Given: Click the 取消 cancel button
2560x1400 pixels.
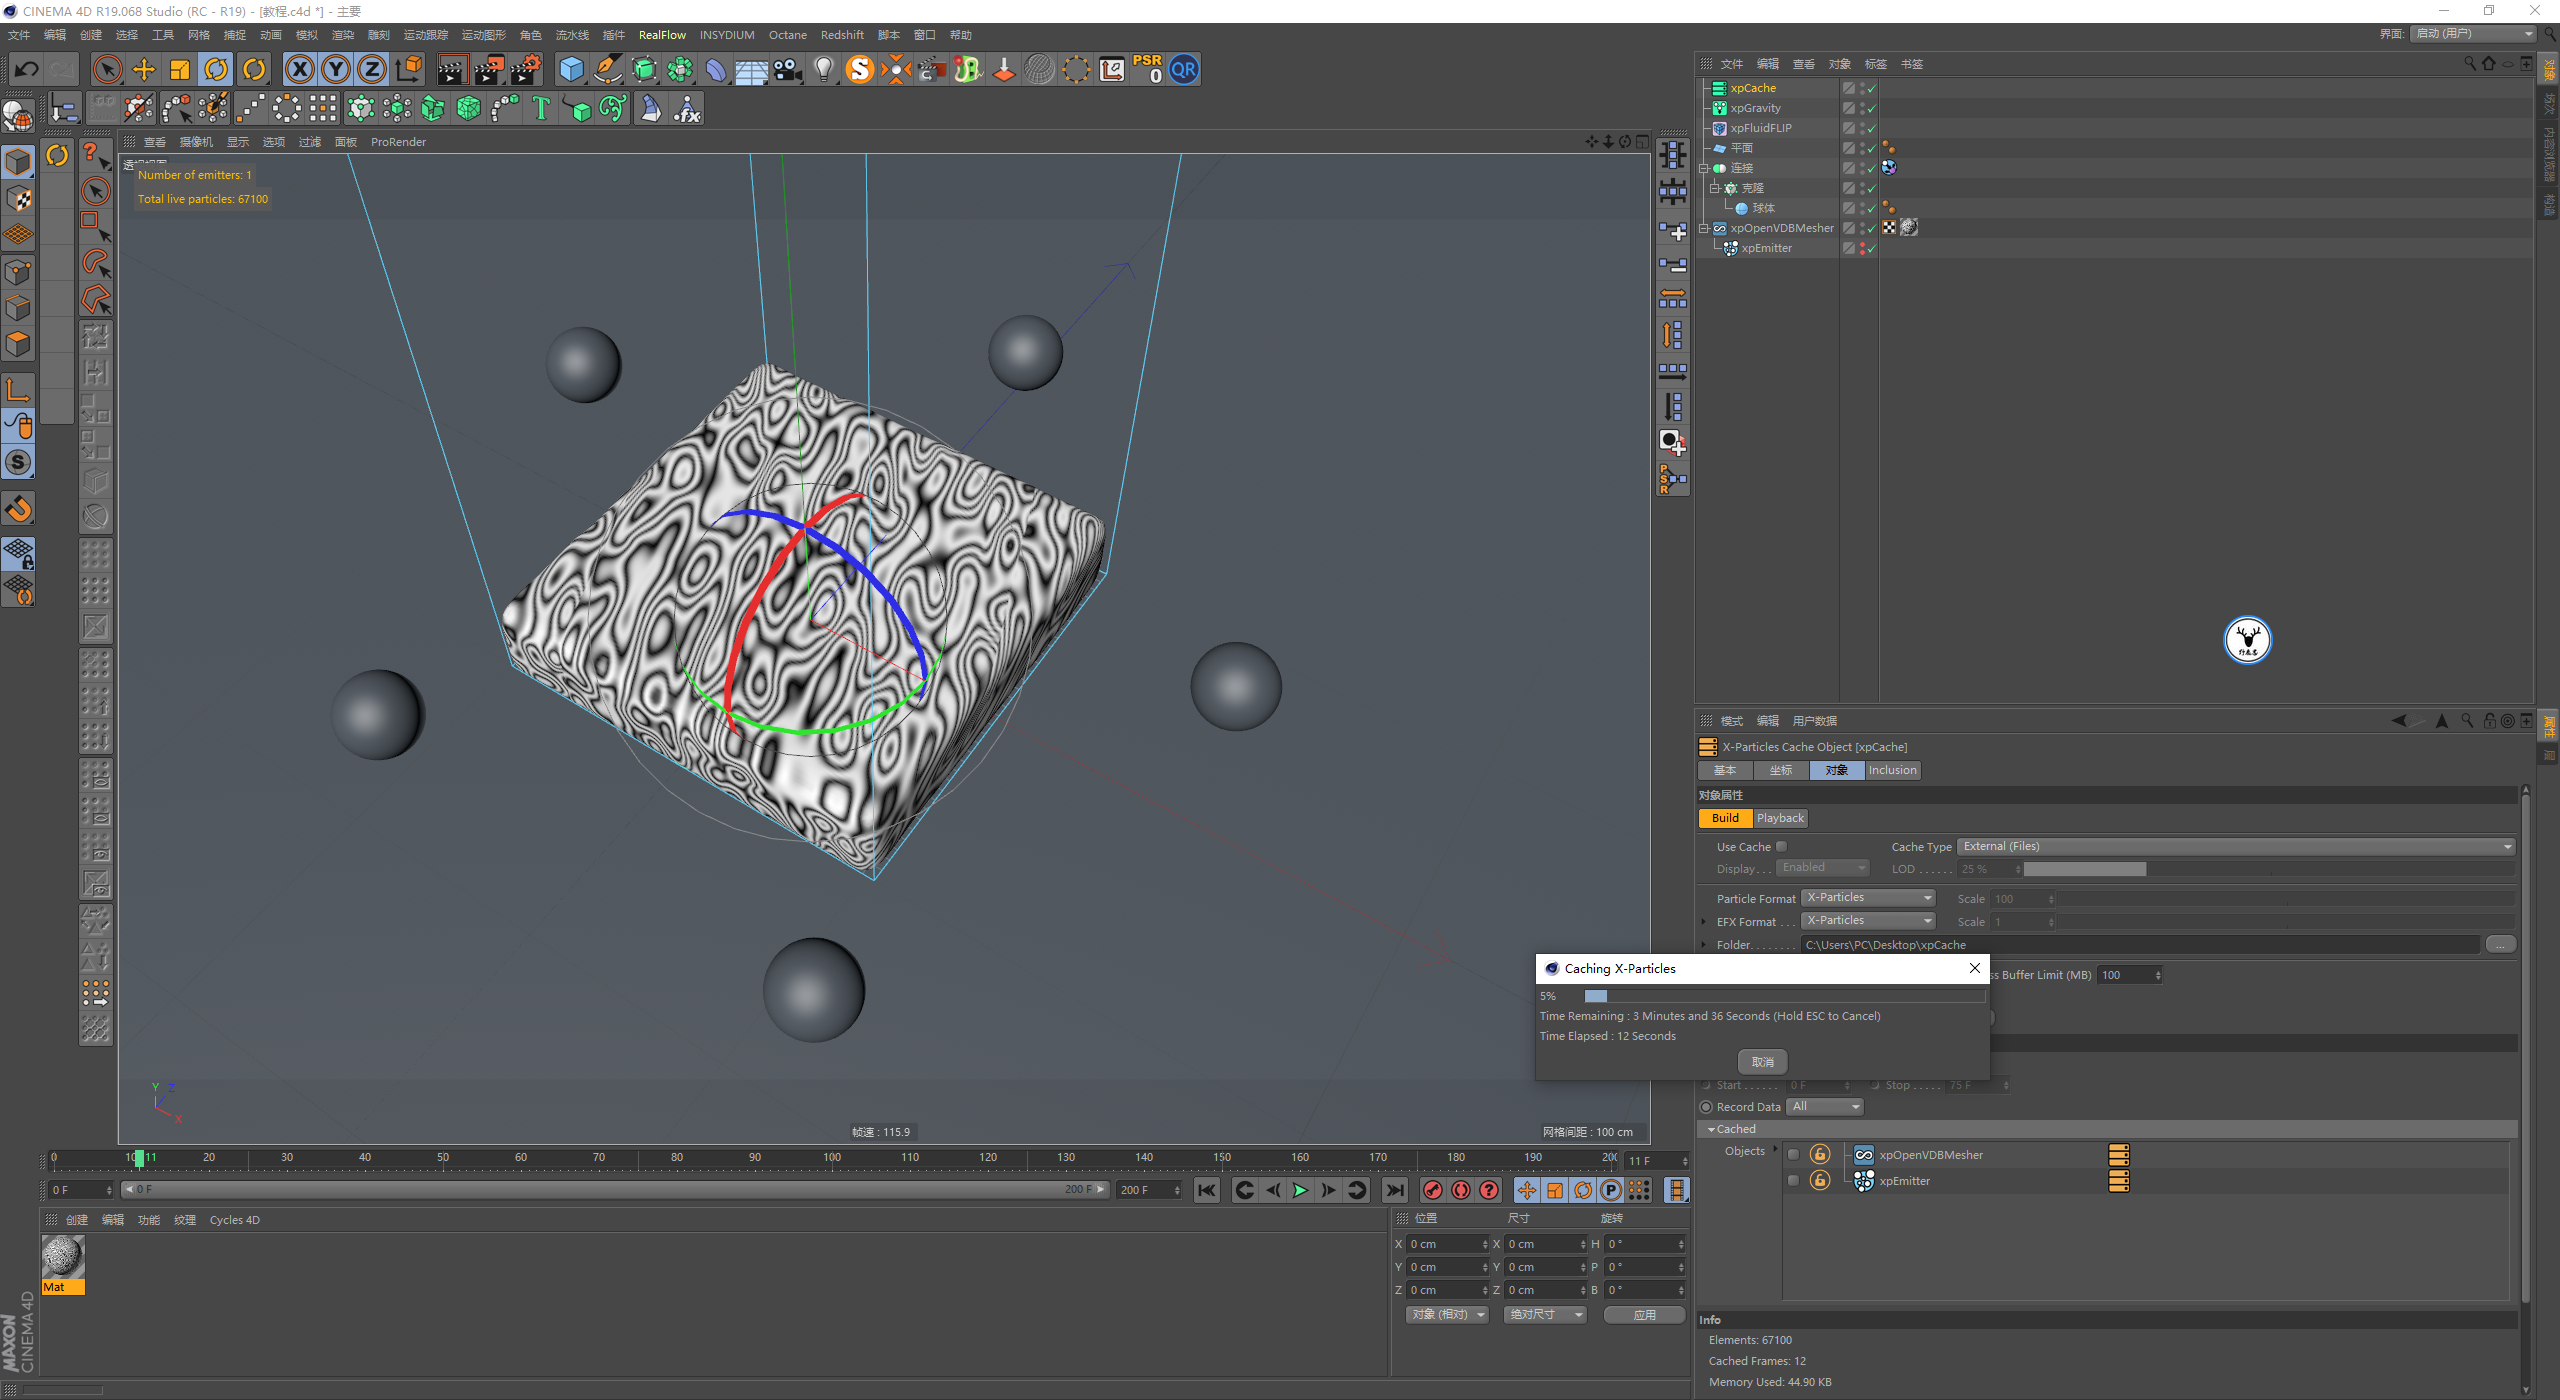Looking at the screenshot, I should tap(1762, 1062).
